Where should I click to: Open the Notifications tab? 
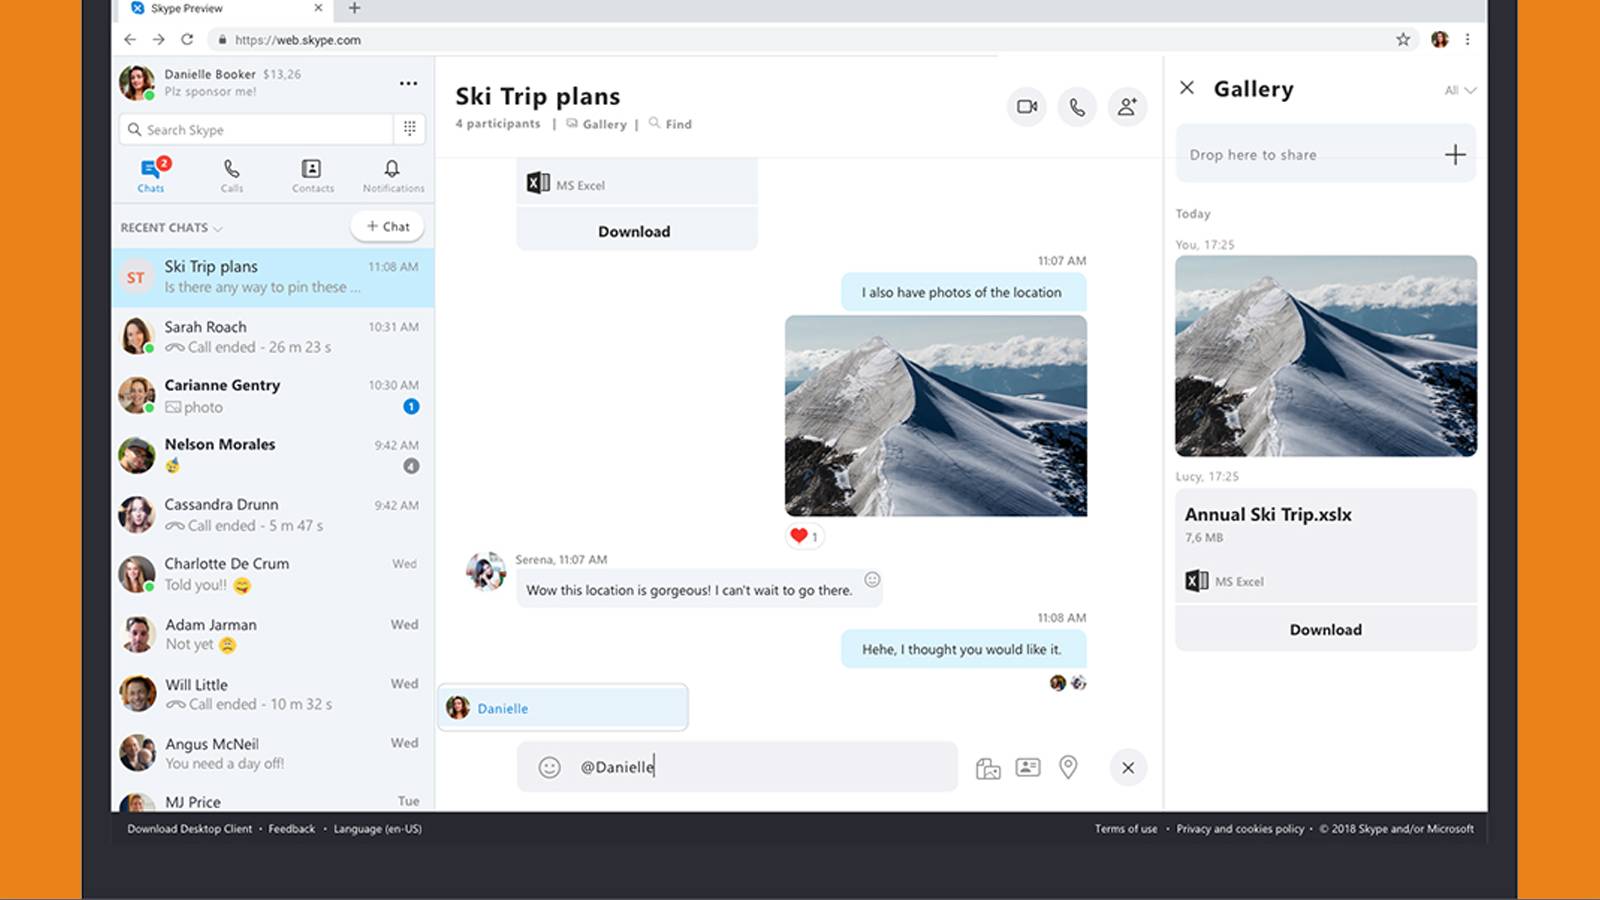pos(392,175)
